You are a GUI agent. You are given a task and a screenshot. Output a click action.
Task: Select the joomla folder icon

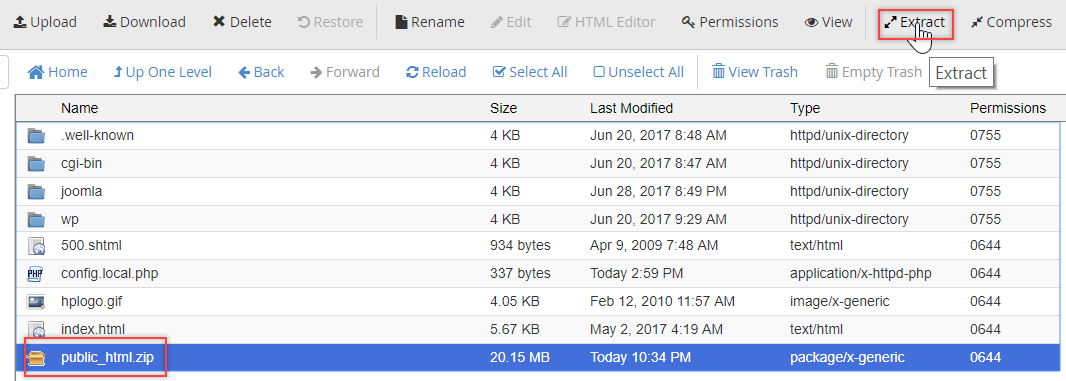[36, 192]
